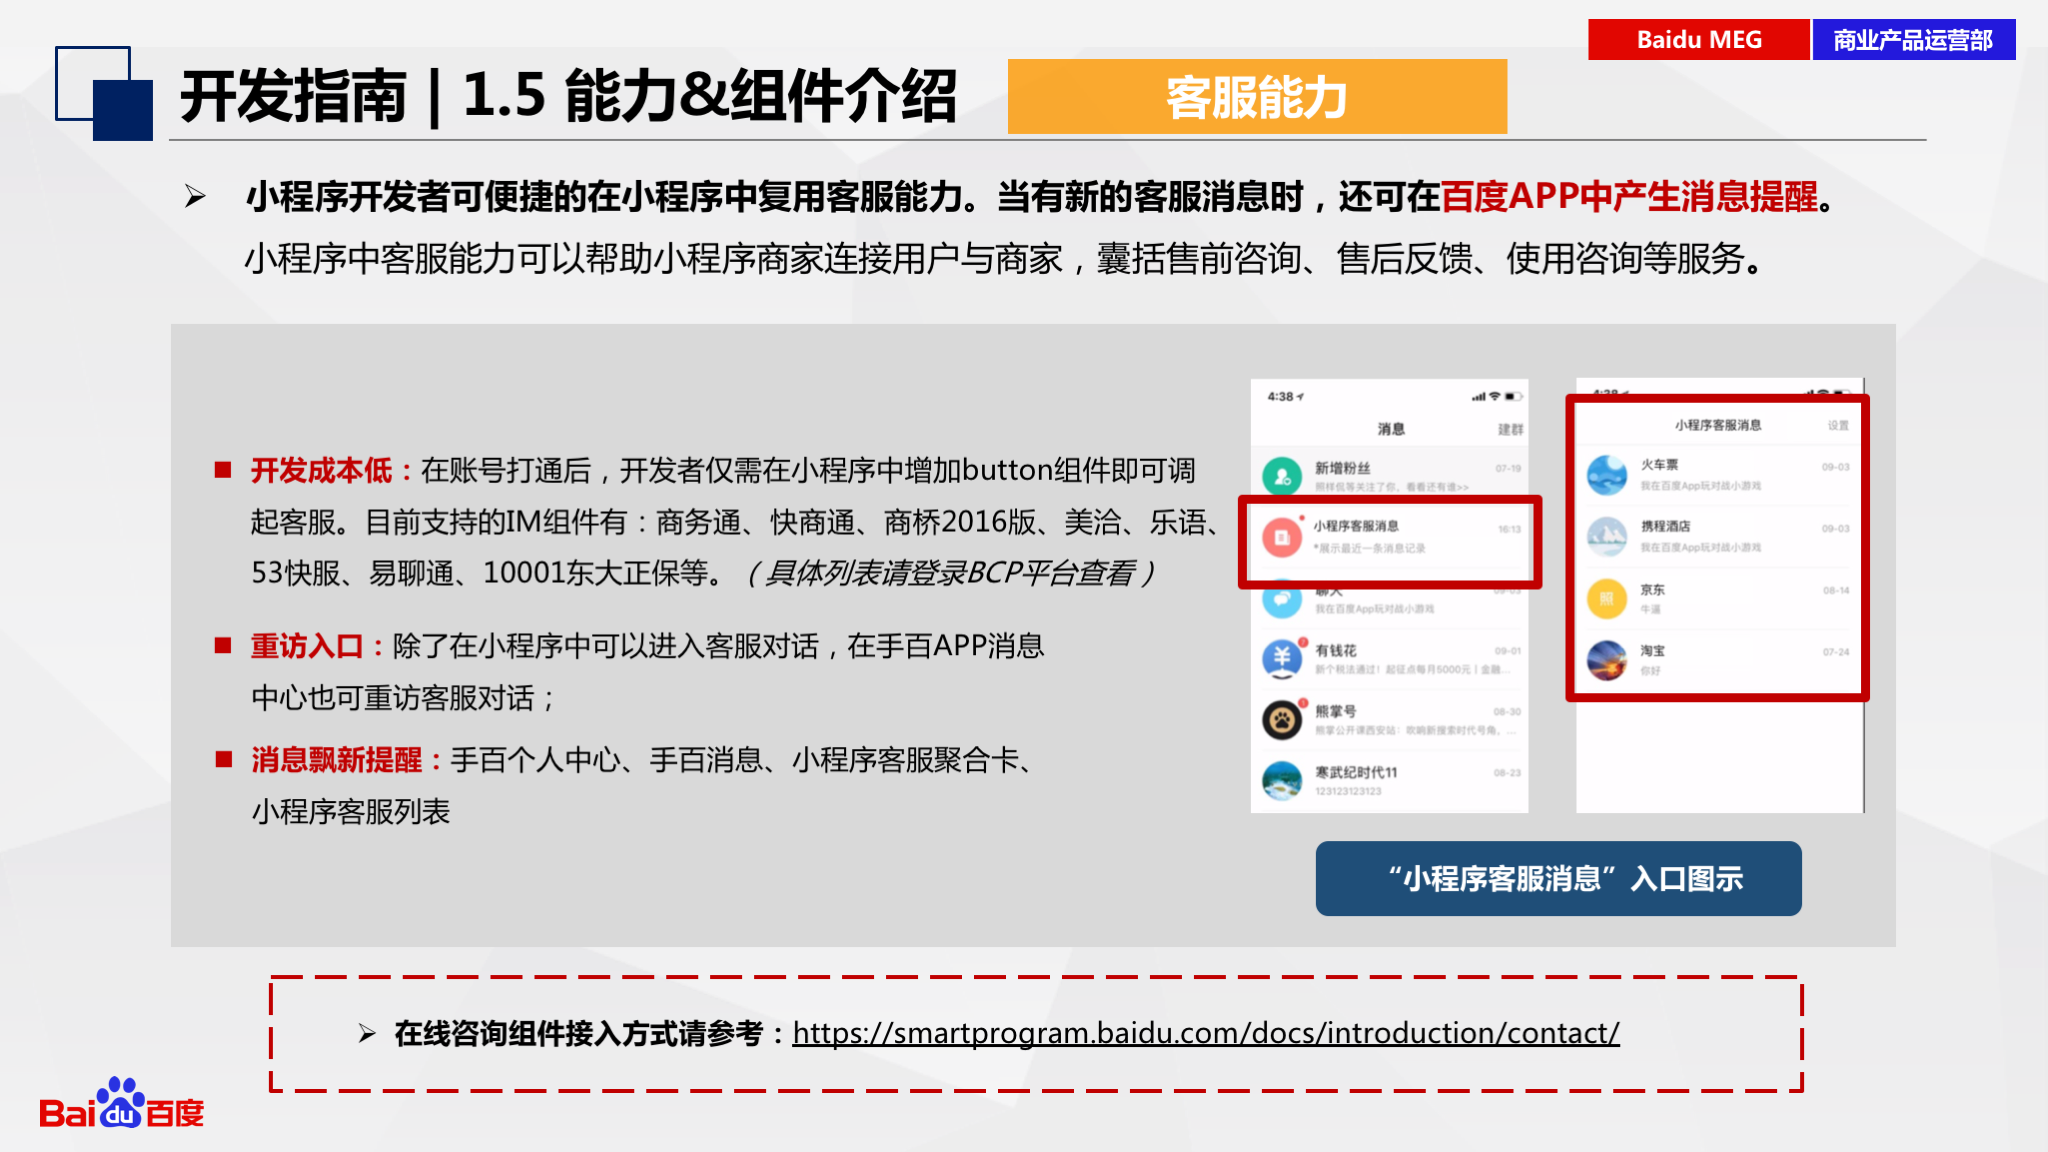Tap the 寒武纪时代11 avatar thumbnail
The image size is (2048, 1152).
(x=1282, y=780)
